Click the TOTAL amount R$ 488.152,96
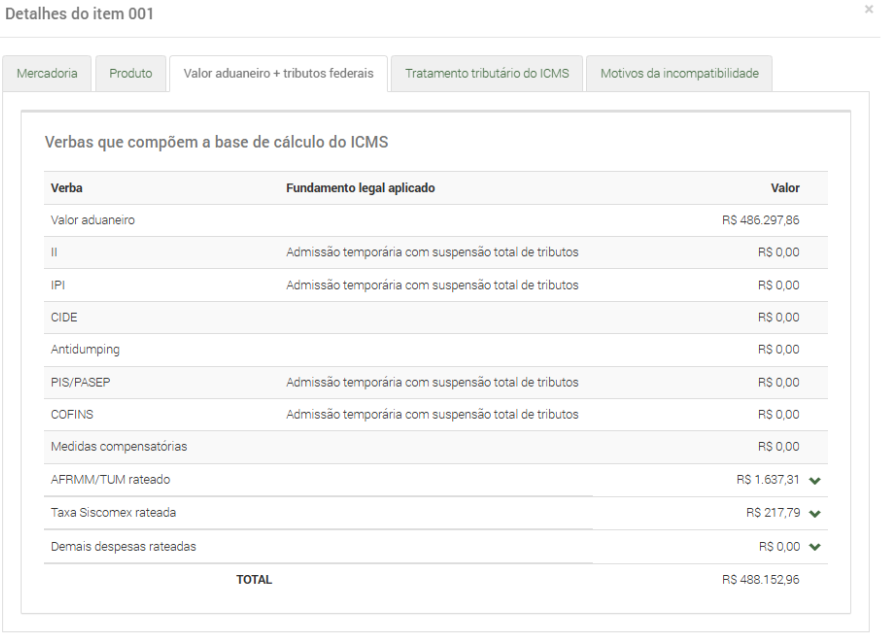The image size is (885, 638). [x=760, y=579]
